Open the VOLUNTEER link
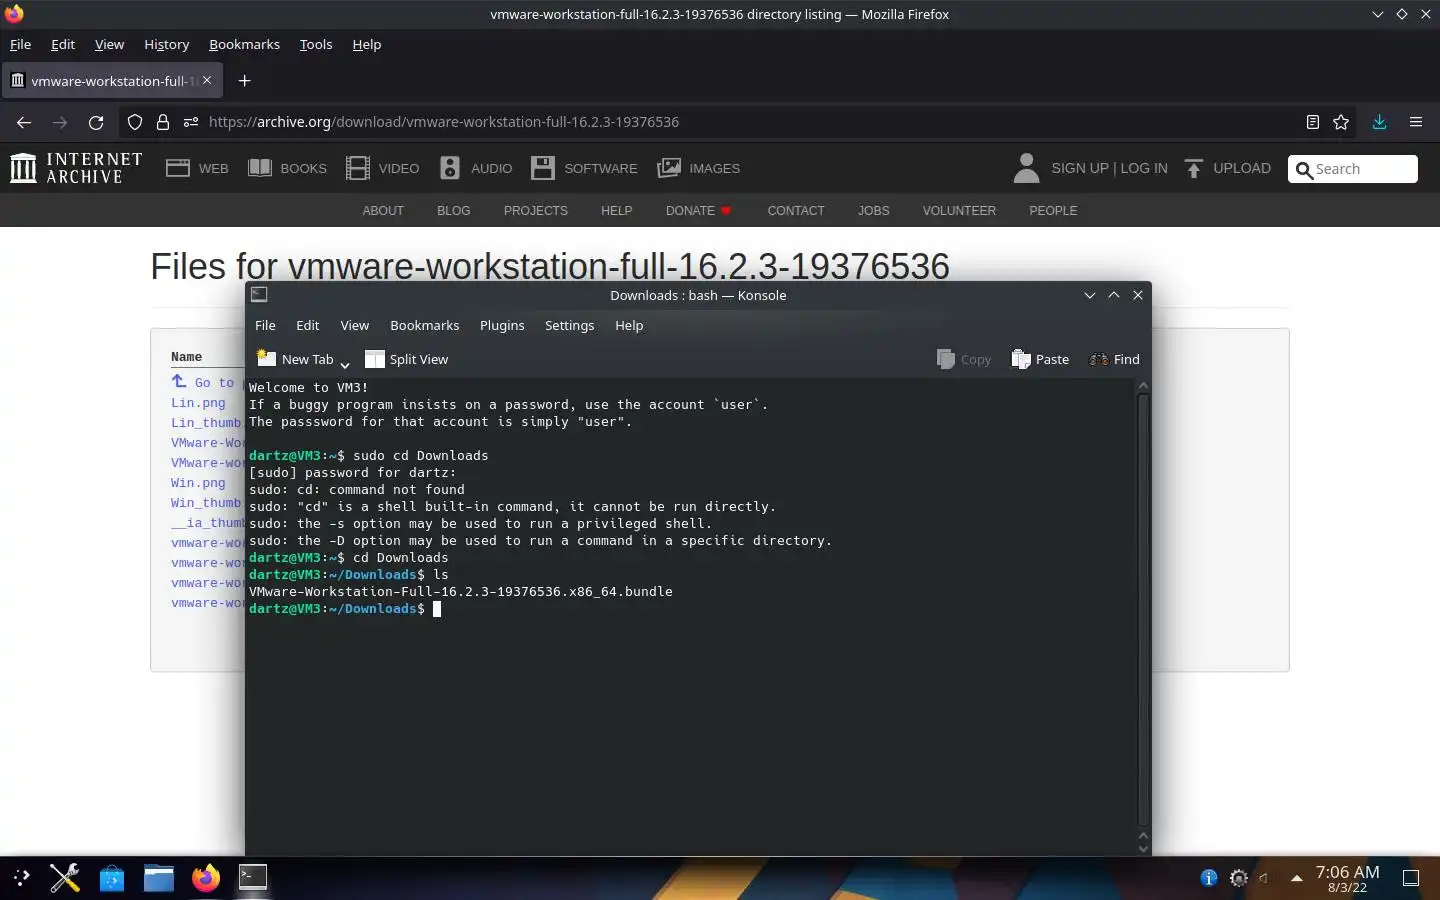 pyautogui.click(x=959, y=211)
